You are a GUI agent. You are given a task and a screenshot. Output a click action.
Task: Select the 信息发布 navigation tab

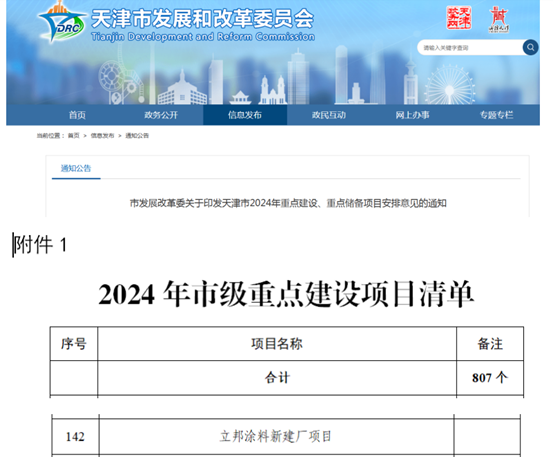pos(245,115)
